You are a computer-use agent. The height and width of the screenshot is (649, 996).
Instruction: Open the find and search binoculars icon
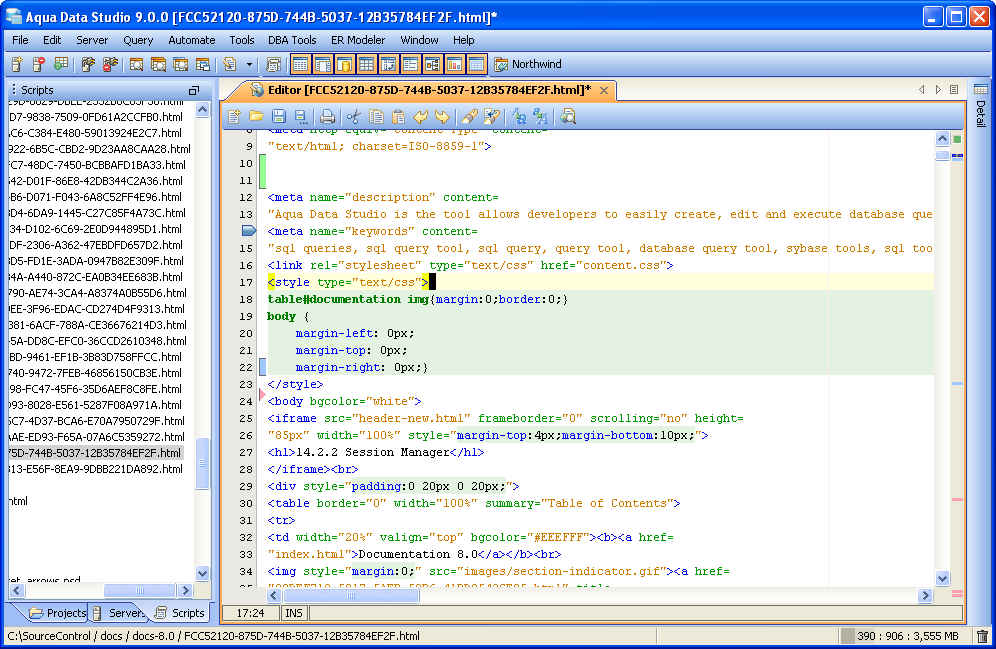568,117
